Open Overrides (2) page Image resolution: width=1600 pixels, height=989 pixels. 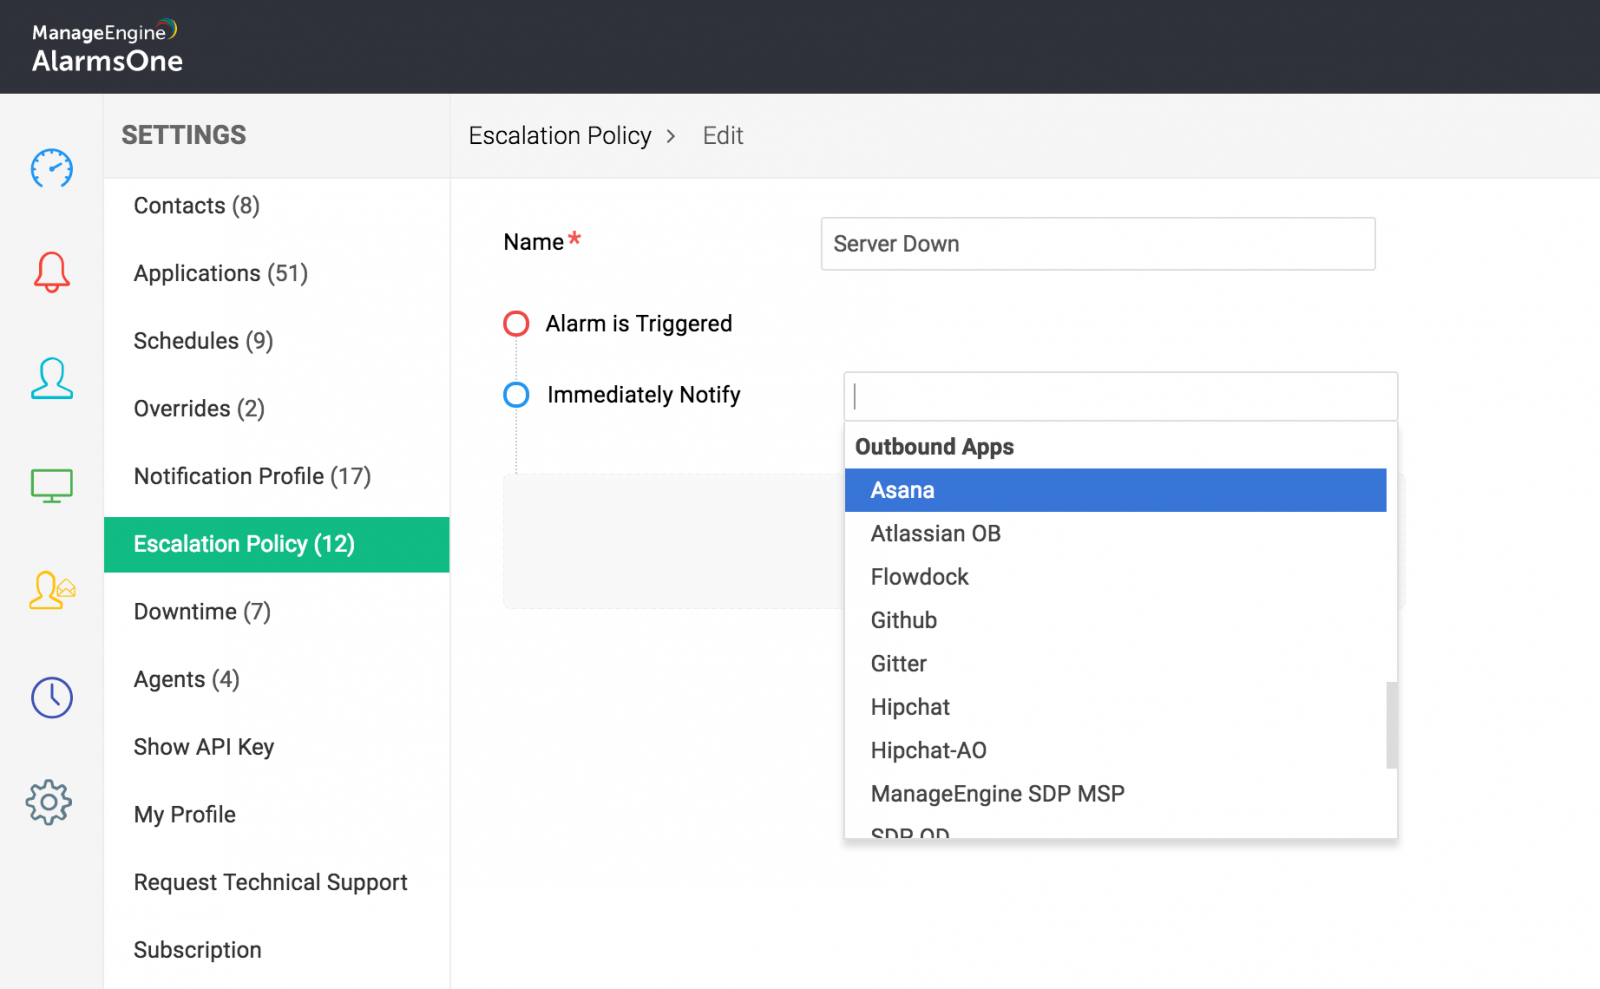click(x=199, y=409)
